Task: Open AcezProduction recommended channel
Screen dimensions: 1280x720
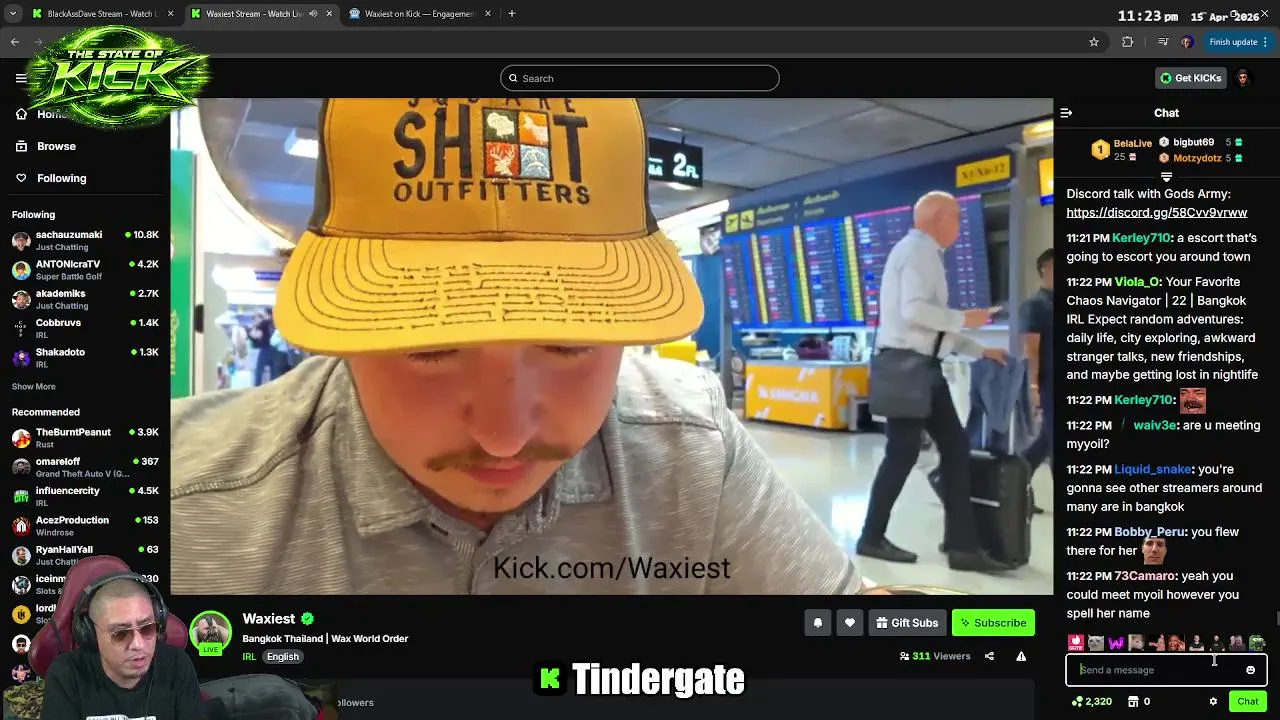Action: 85,525
